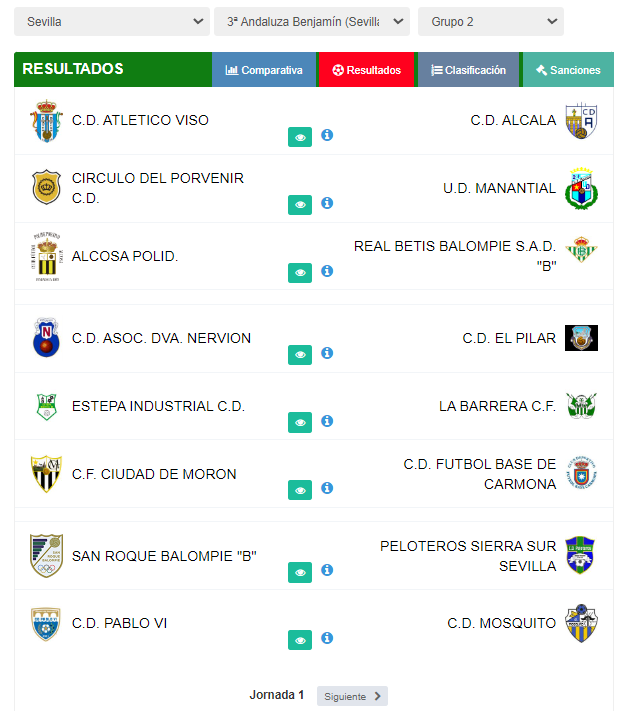
Task: Switch to the Clasificación tab
Action: (468, 70)
